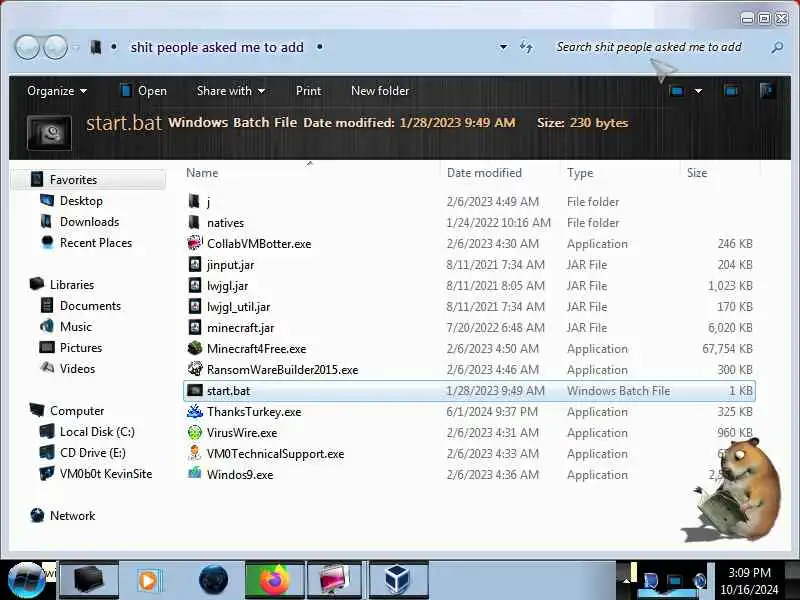
Task: Click the taskbar clock showing 3:09 PM
Action: click(x=749, y=581)
